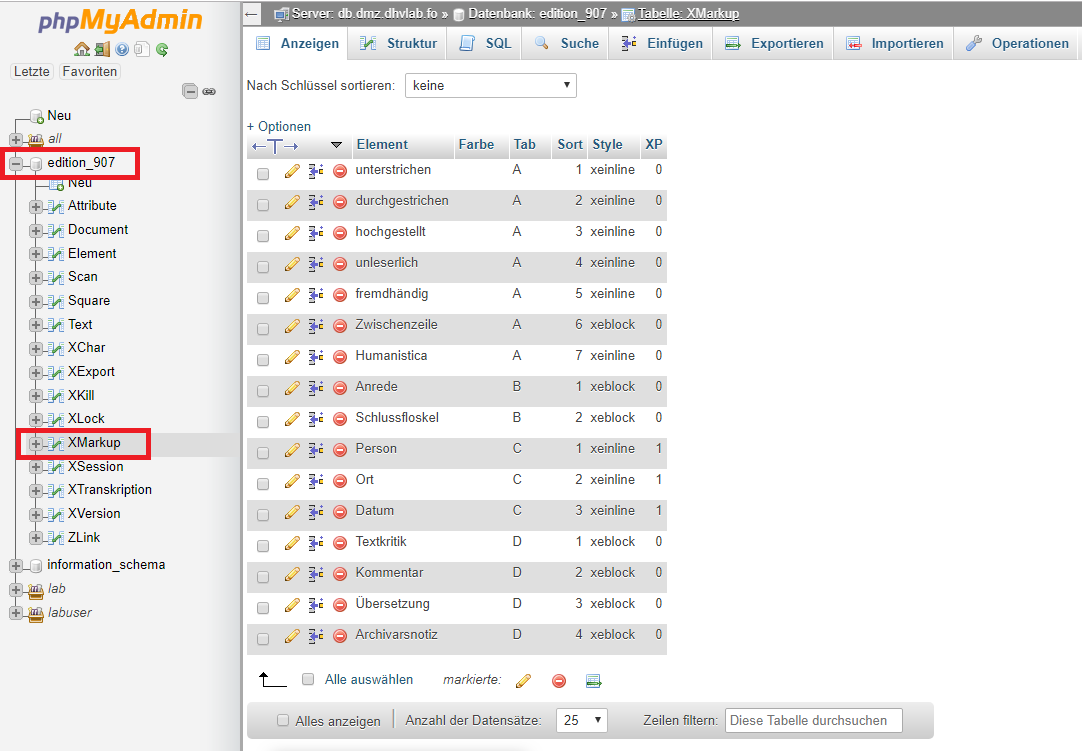Click the 'Zeilen filtern' search field

[813, 720]
